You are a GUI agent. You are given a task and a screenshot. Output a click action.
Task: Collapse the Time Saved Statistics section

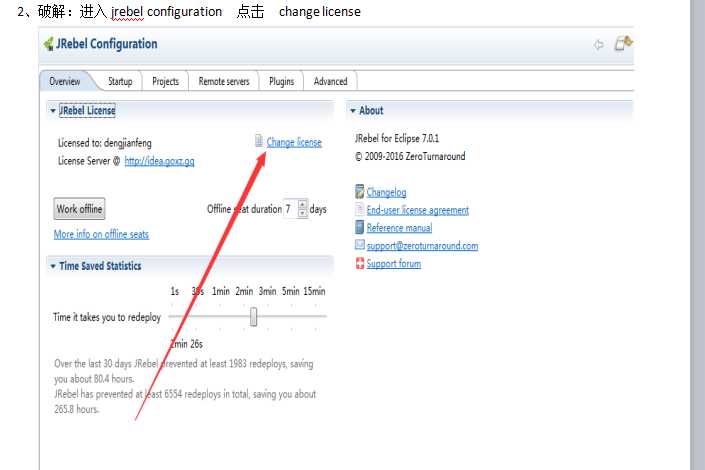53,266
